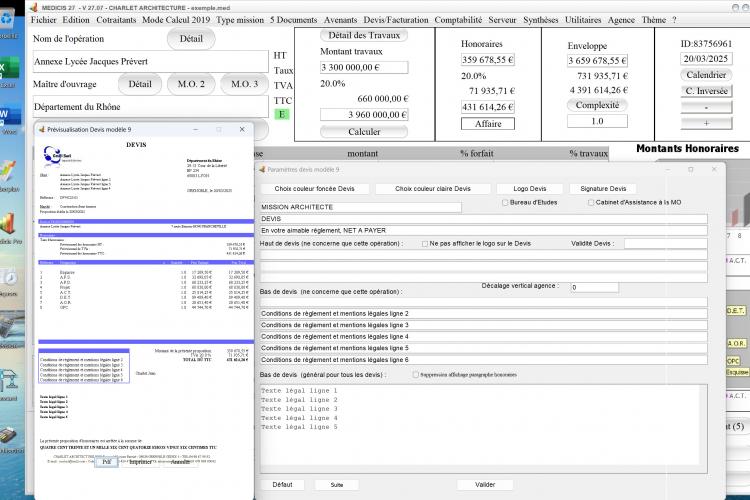Screen dimensions: 750x500
Task: Click the Montant travaux field 3 300 000,00 €
Action: point(364,67)
